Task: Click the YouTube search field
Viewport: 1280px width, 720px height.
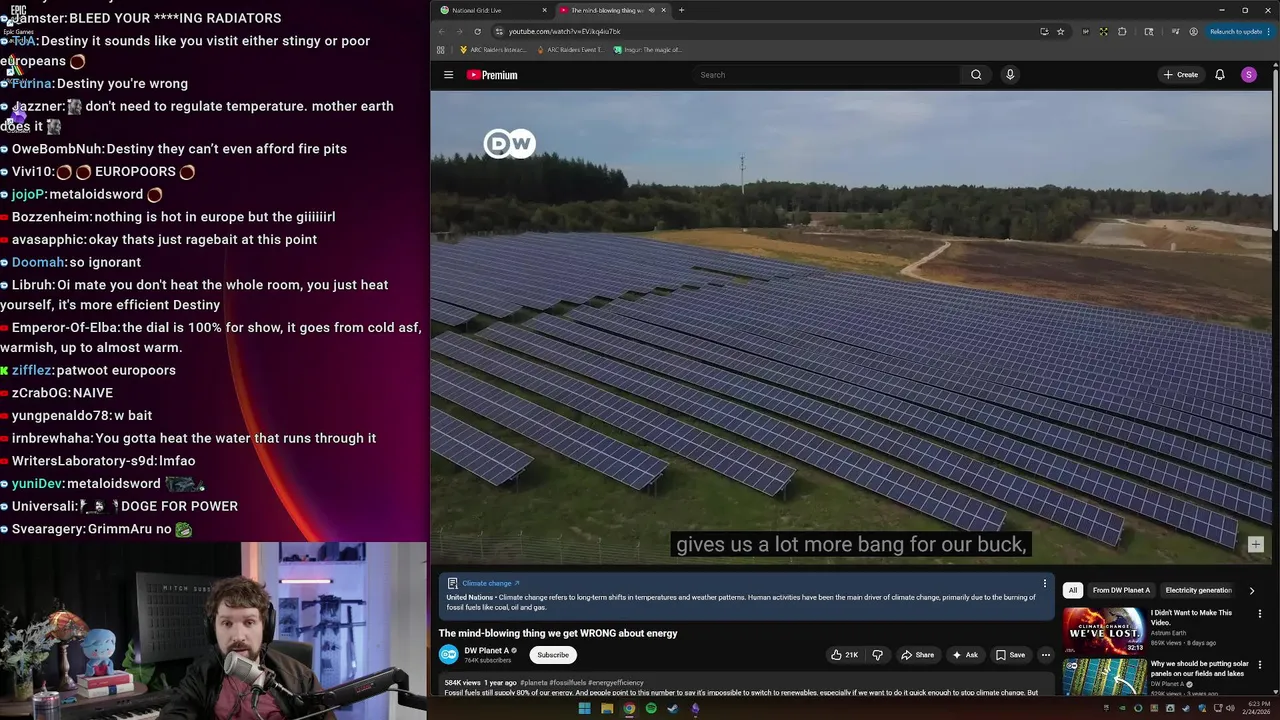Action: [x=826, y=75]
